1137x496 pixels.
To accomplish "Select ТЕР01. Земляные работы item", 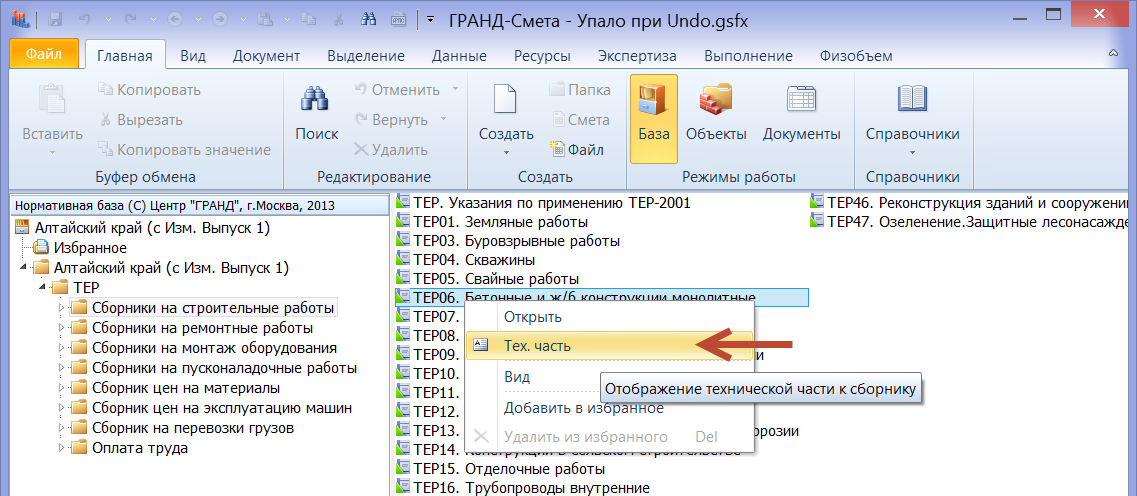I will pos(492,221).
